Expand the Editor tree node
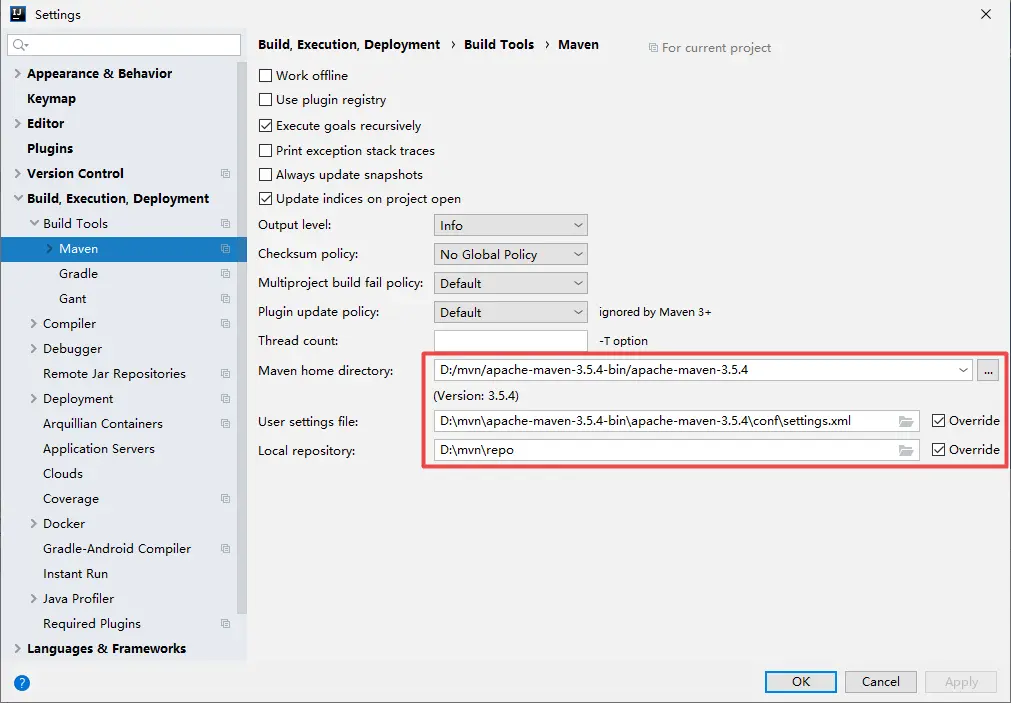1011x703 pixels. 17,123
